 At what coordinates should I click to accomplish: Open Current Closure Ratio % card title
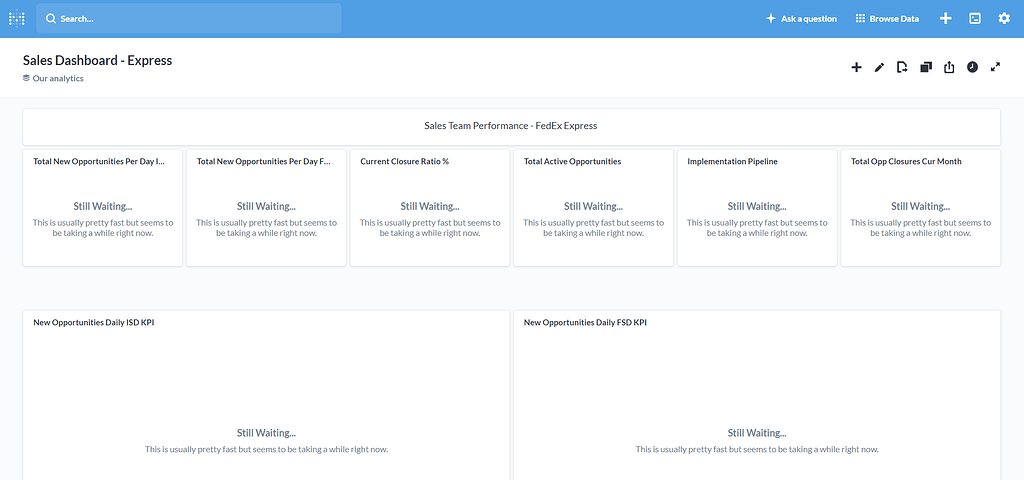click(405, 161)
